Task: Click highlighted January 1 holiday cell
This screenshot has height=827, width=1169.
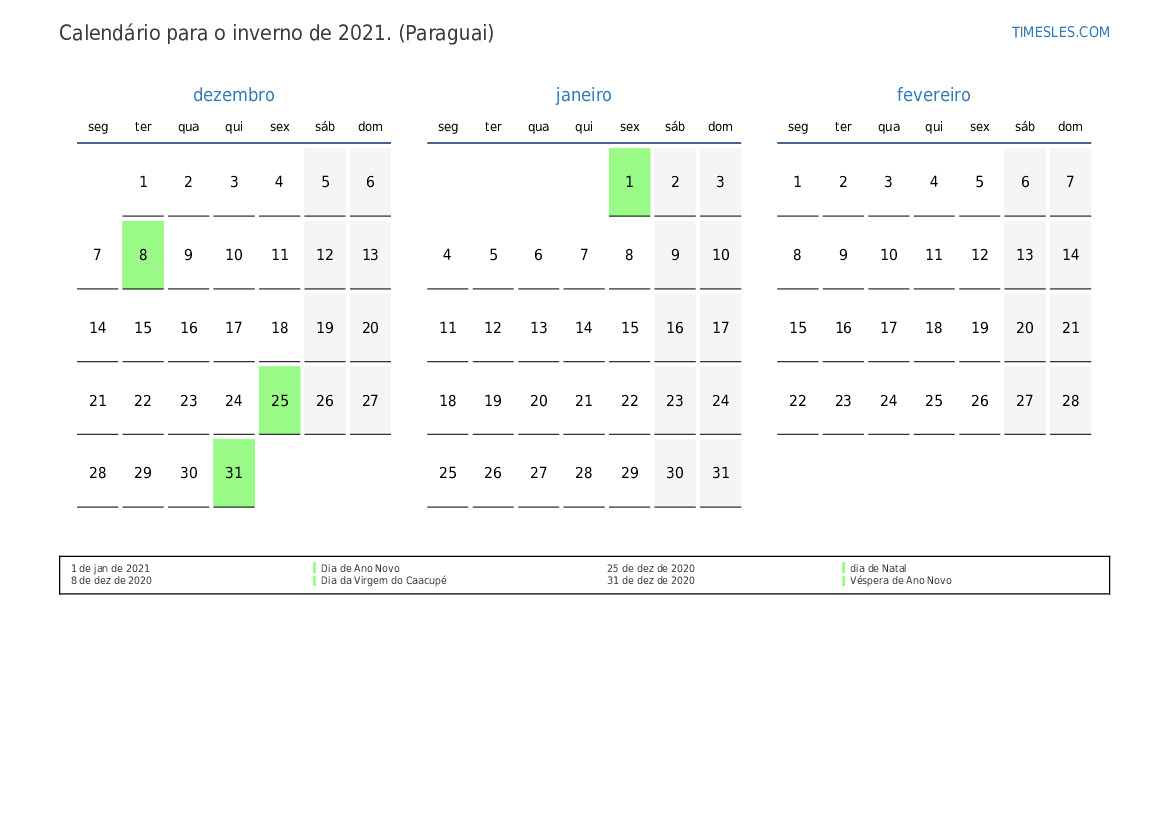Action: click(x=629, y=182)
